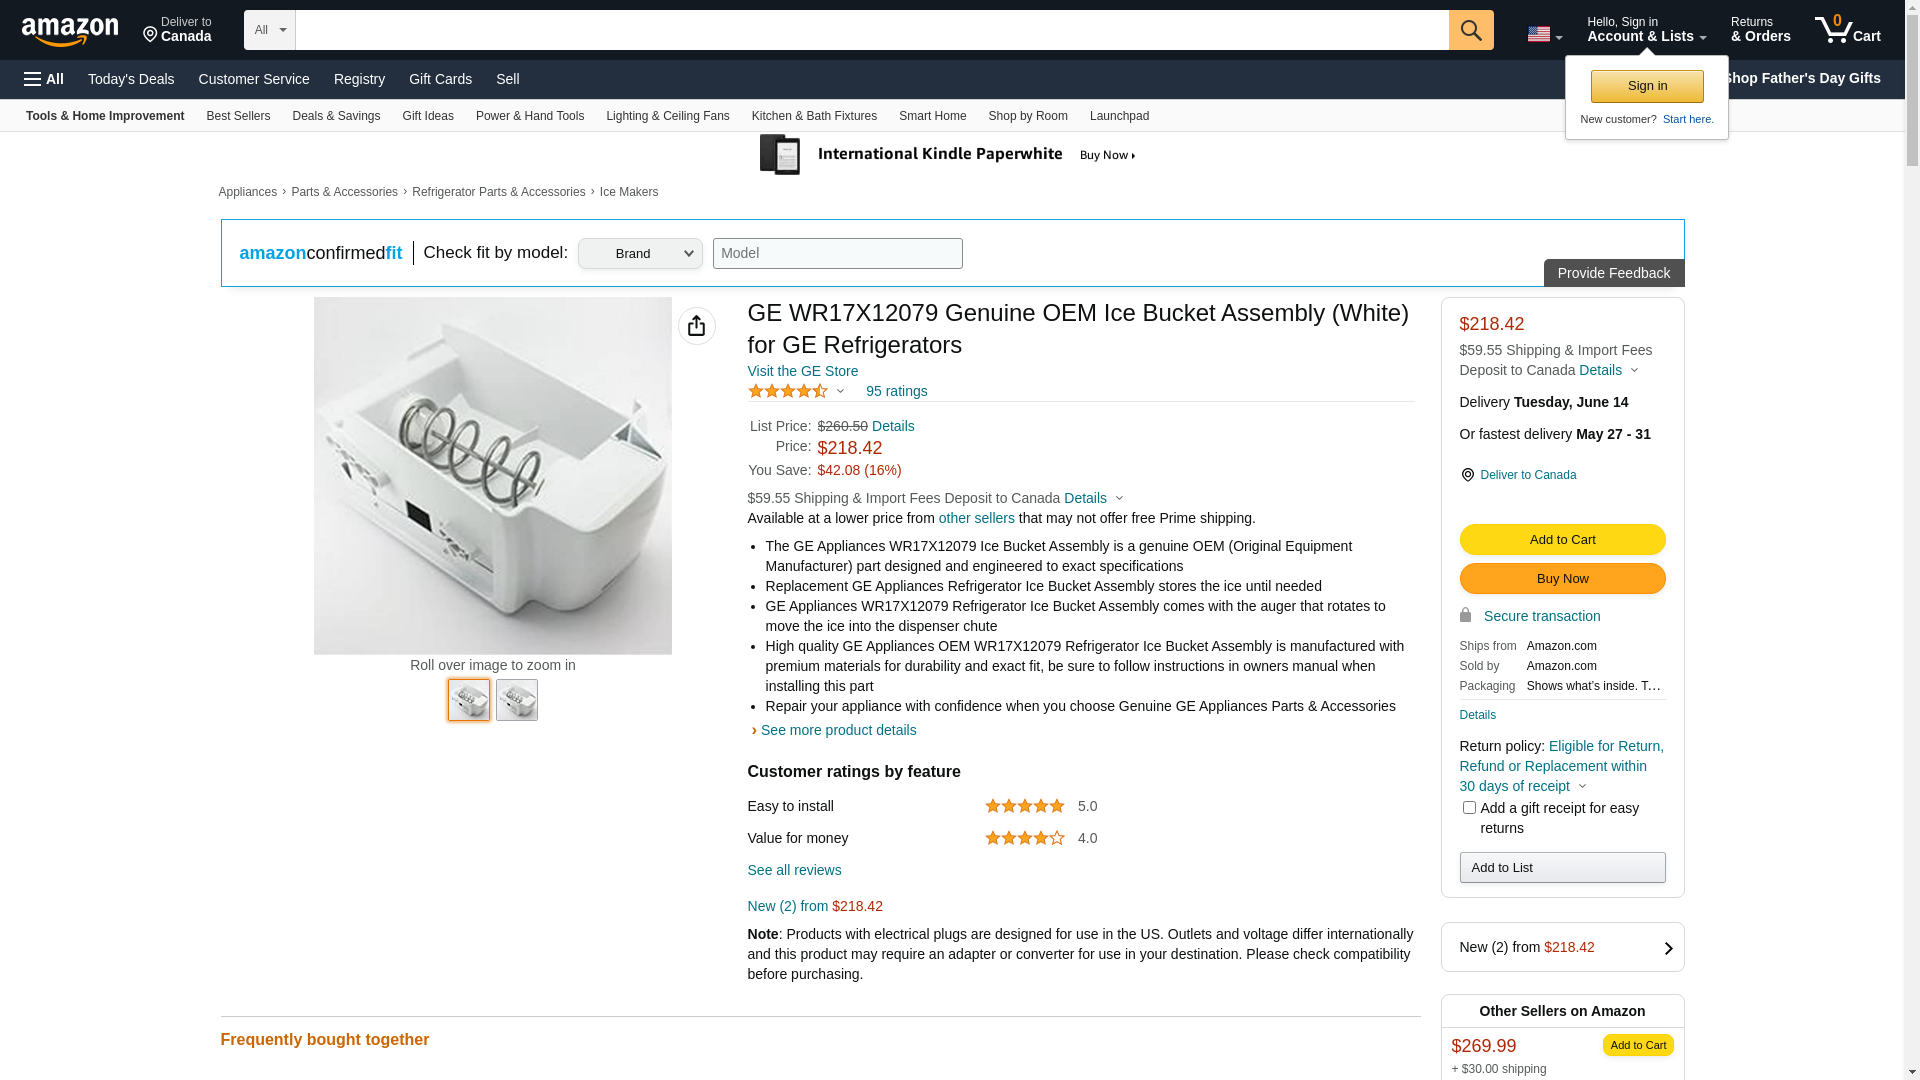Open the 95 ratings link

(896, 391)
